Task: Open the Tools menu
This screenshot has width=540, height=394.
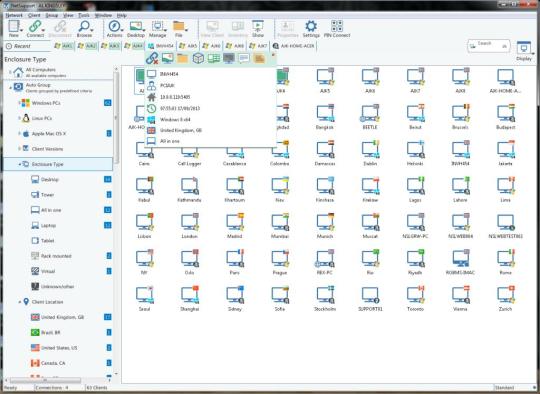Action: coord(84,15)
